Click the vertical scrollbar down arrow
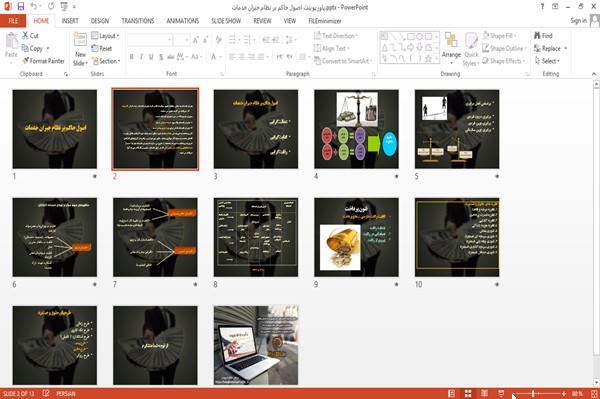 [x=596, y=383]
